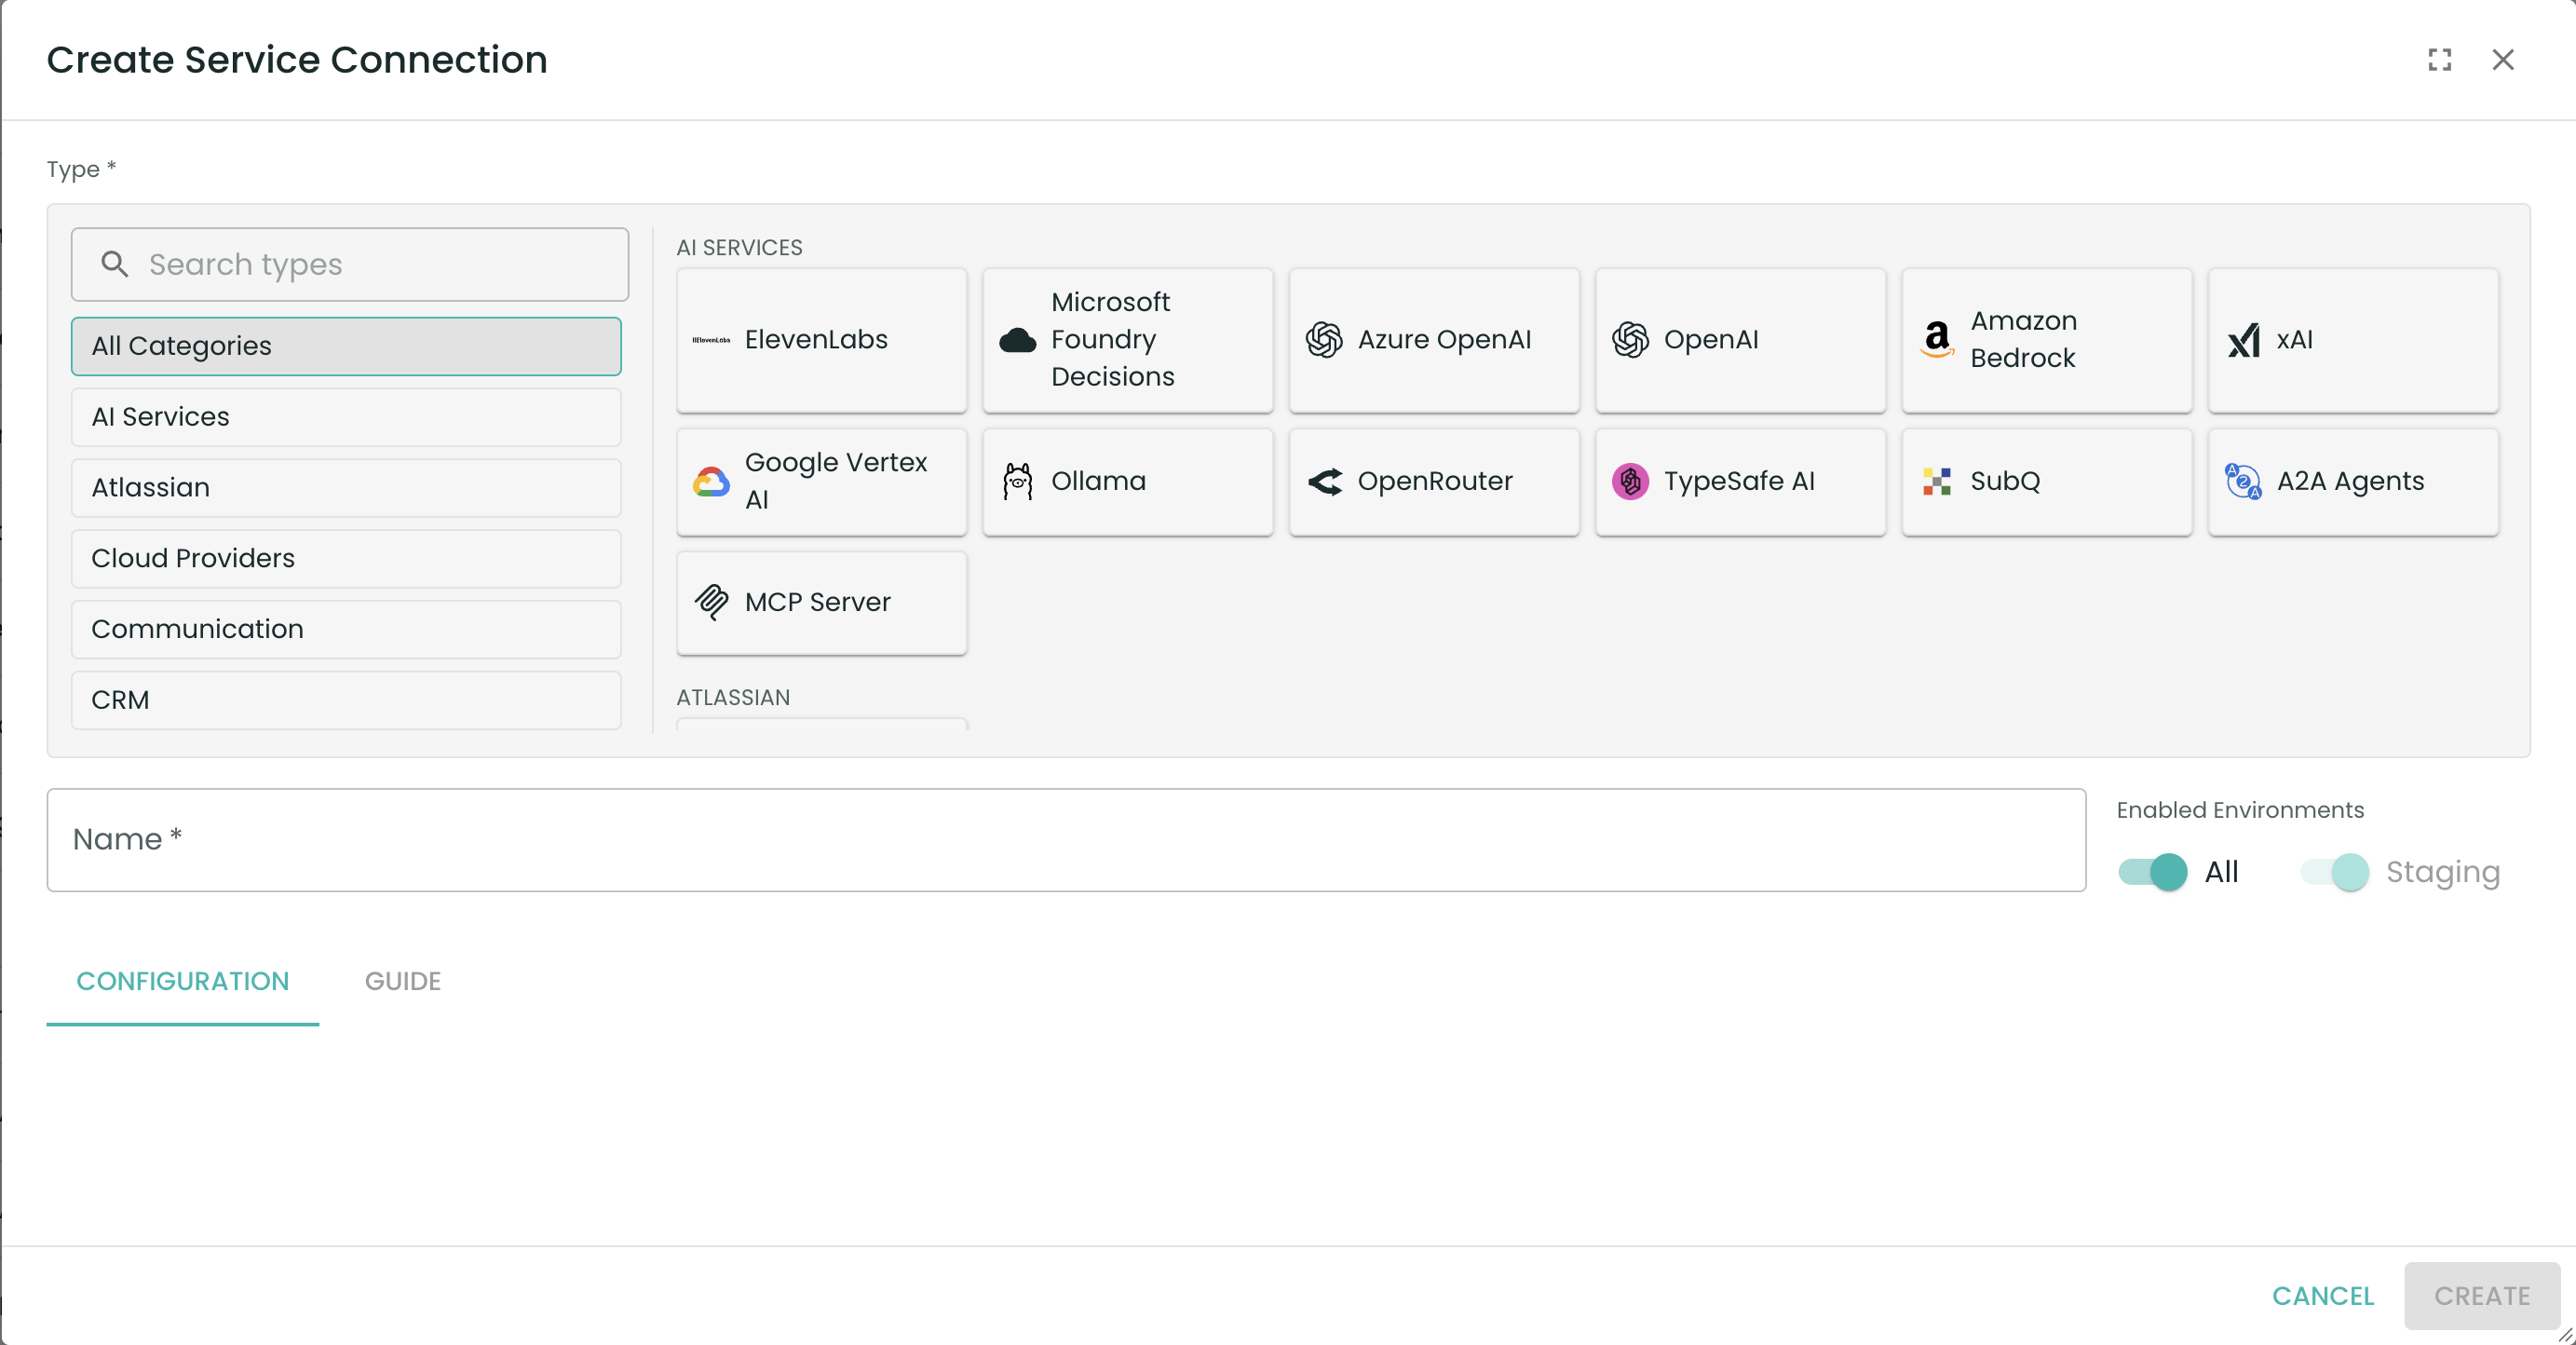Click the AI SERVICES section heading
The width and height of the screenshot is (2576, 1345).
(x=739, y=247)
